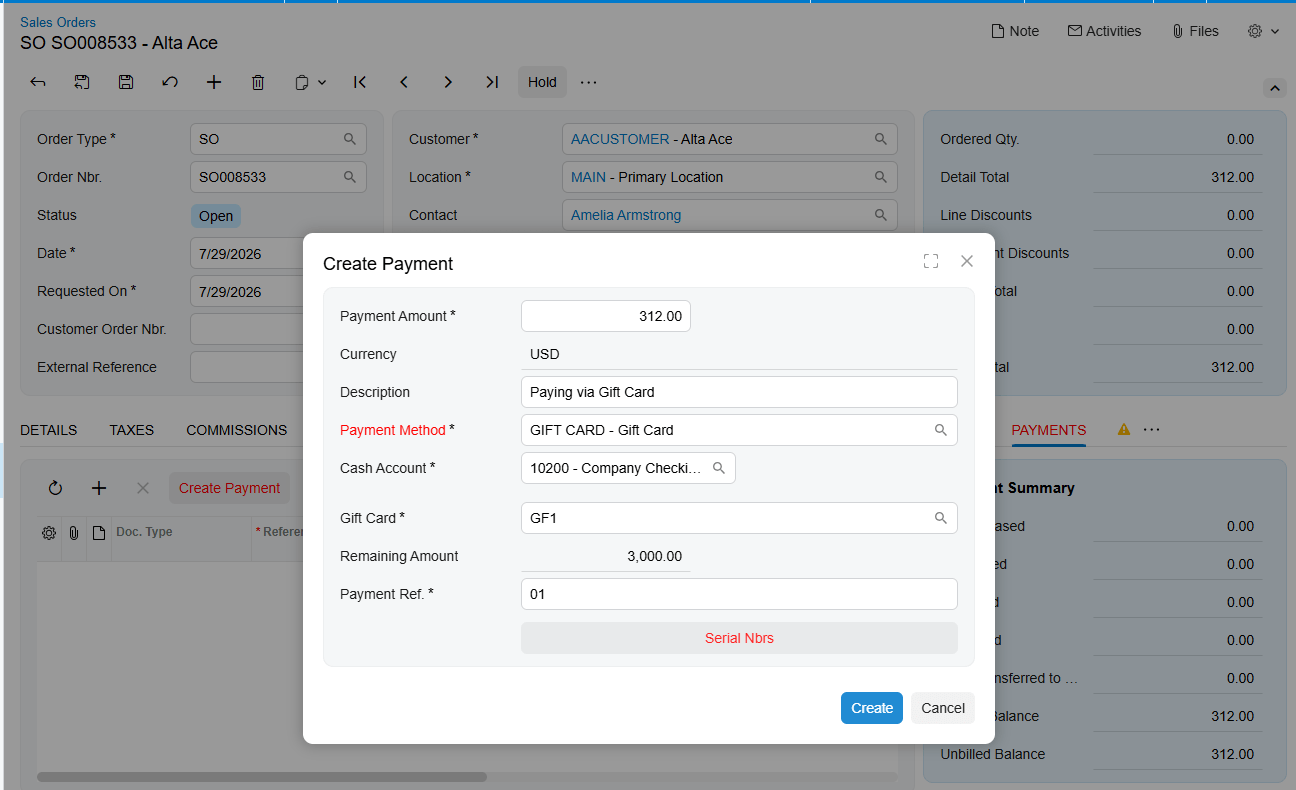
Task: Click the Hold button
Action: (x=542, y=83)
